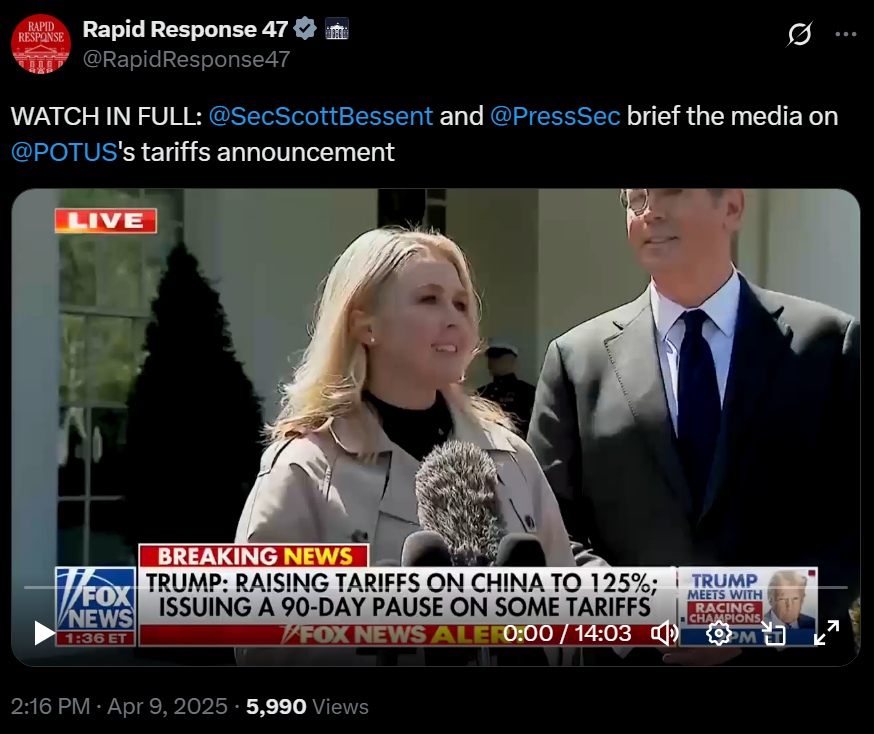Screen dimensions: 874x734
Task: Open the @SecScottBessent mention link
Action: click(x=321, y=116)
